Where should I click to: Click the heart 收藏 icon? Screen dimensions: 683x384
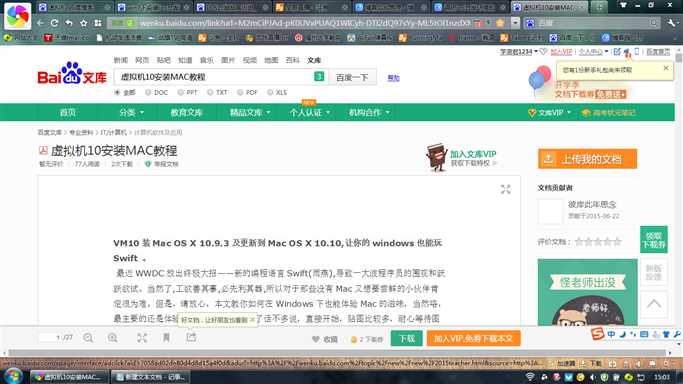[x=316, y=339]
